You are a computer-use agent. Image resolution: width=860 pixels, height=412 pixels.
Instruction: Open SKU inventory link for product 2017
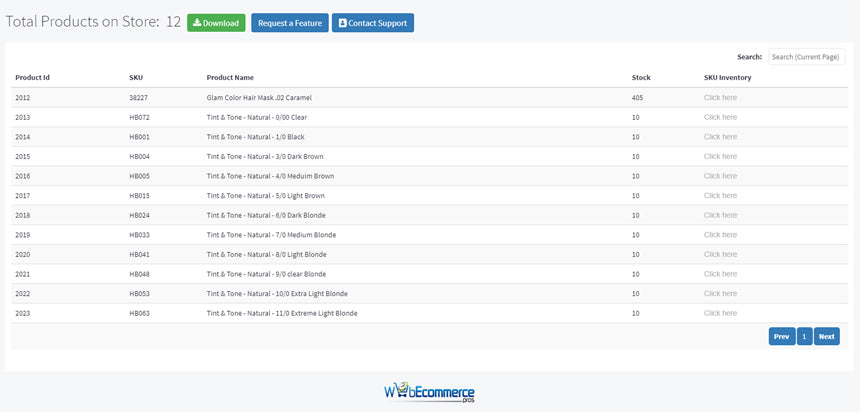pos(720,196)
